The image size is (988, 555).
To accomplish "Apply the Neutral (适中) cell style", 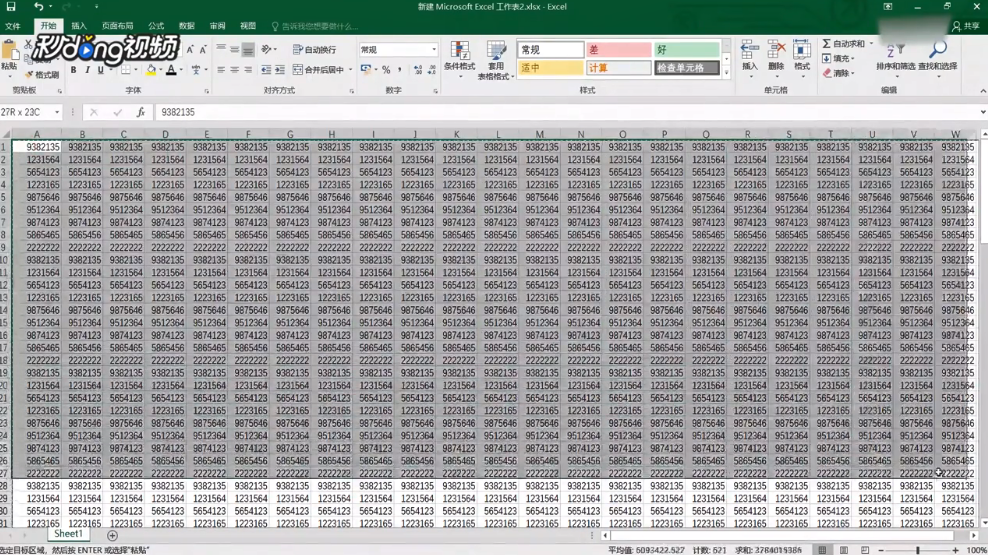I will click(x=551, y=68).
